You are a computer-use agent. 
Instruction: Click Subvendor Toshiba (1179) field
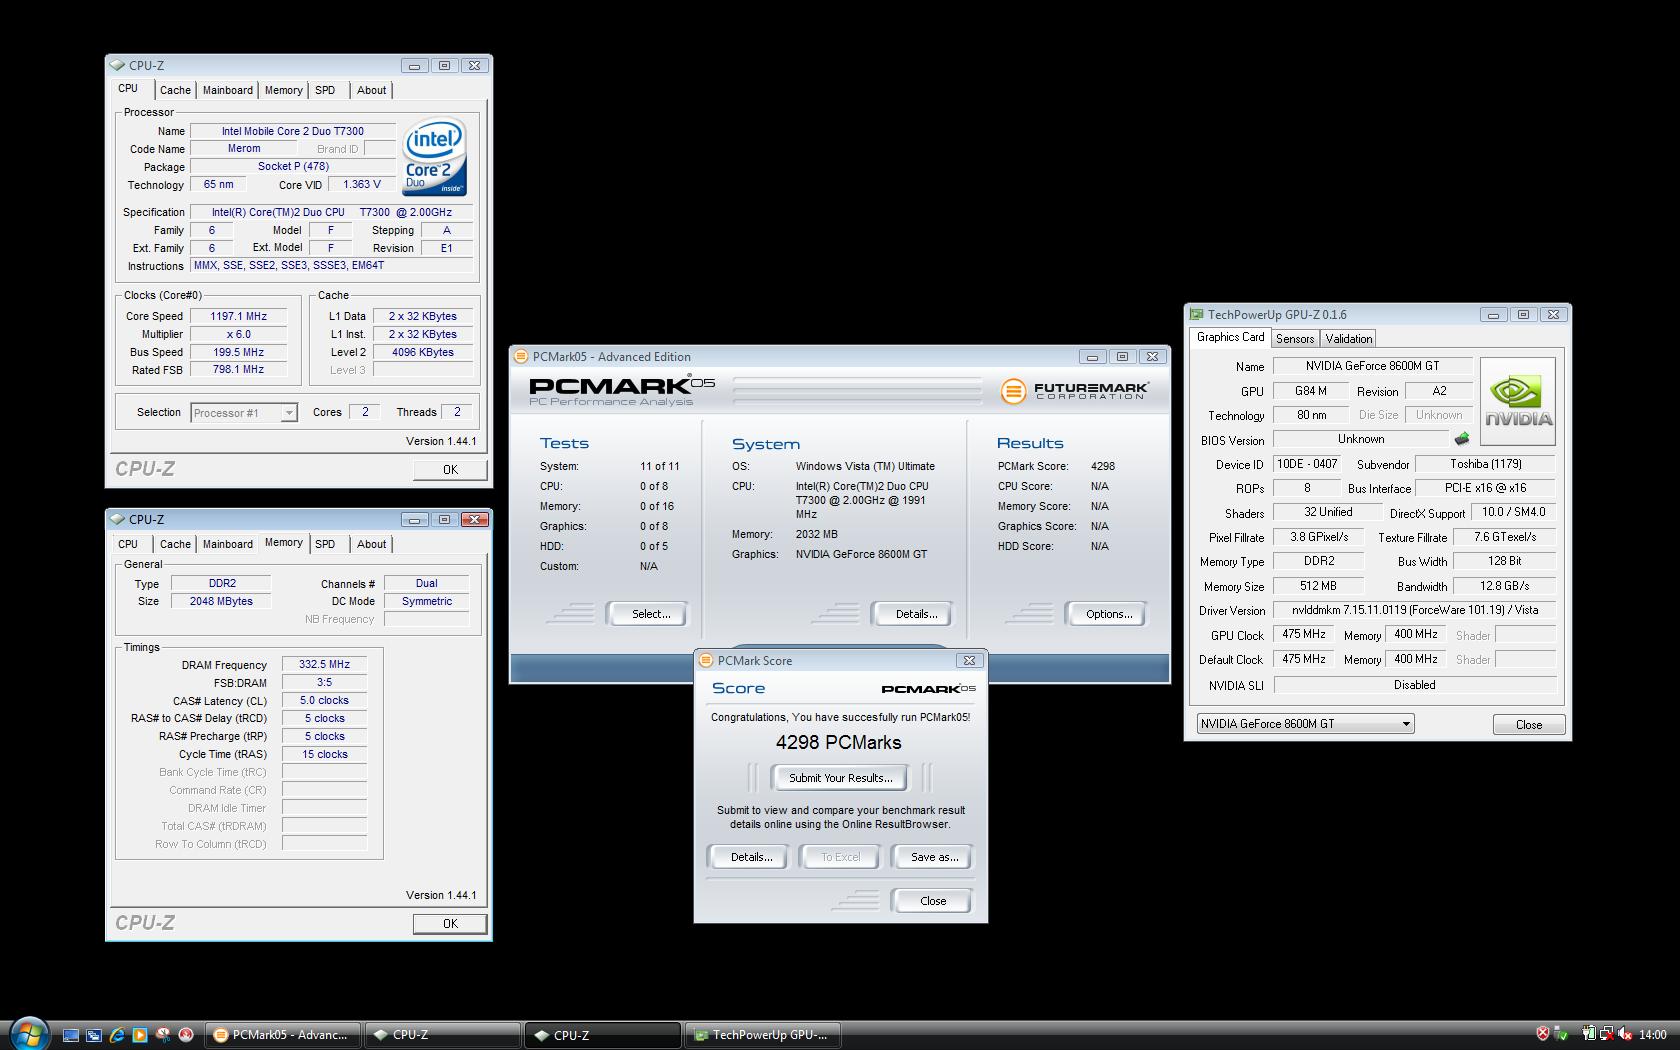coord(1485,464)
